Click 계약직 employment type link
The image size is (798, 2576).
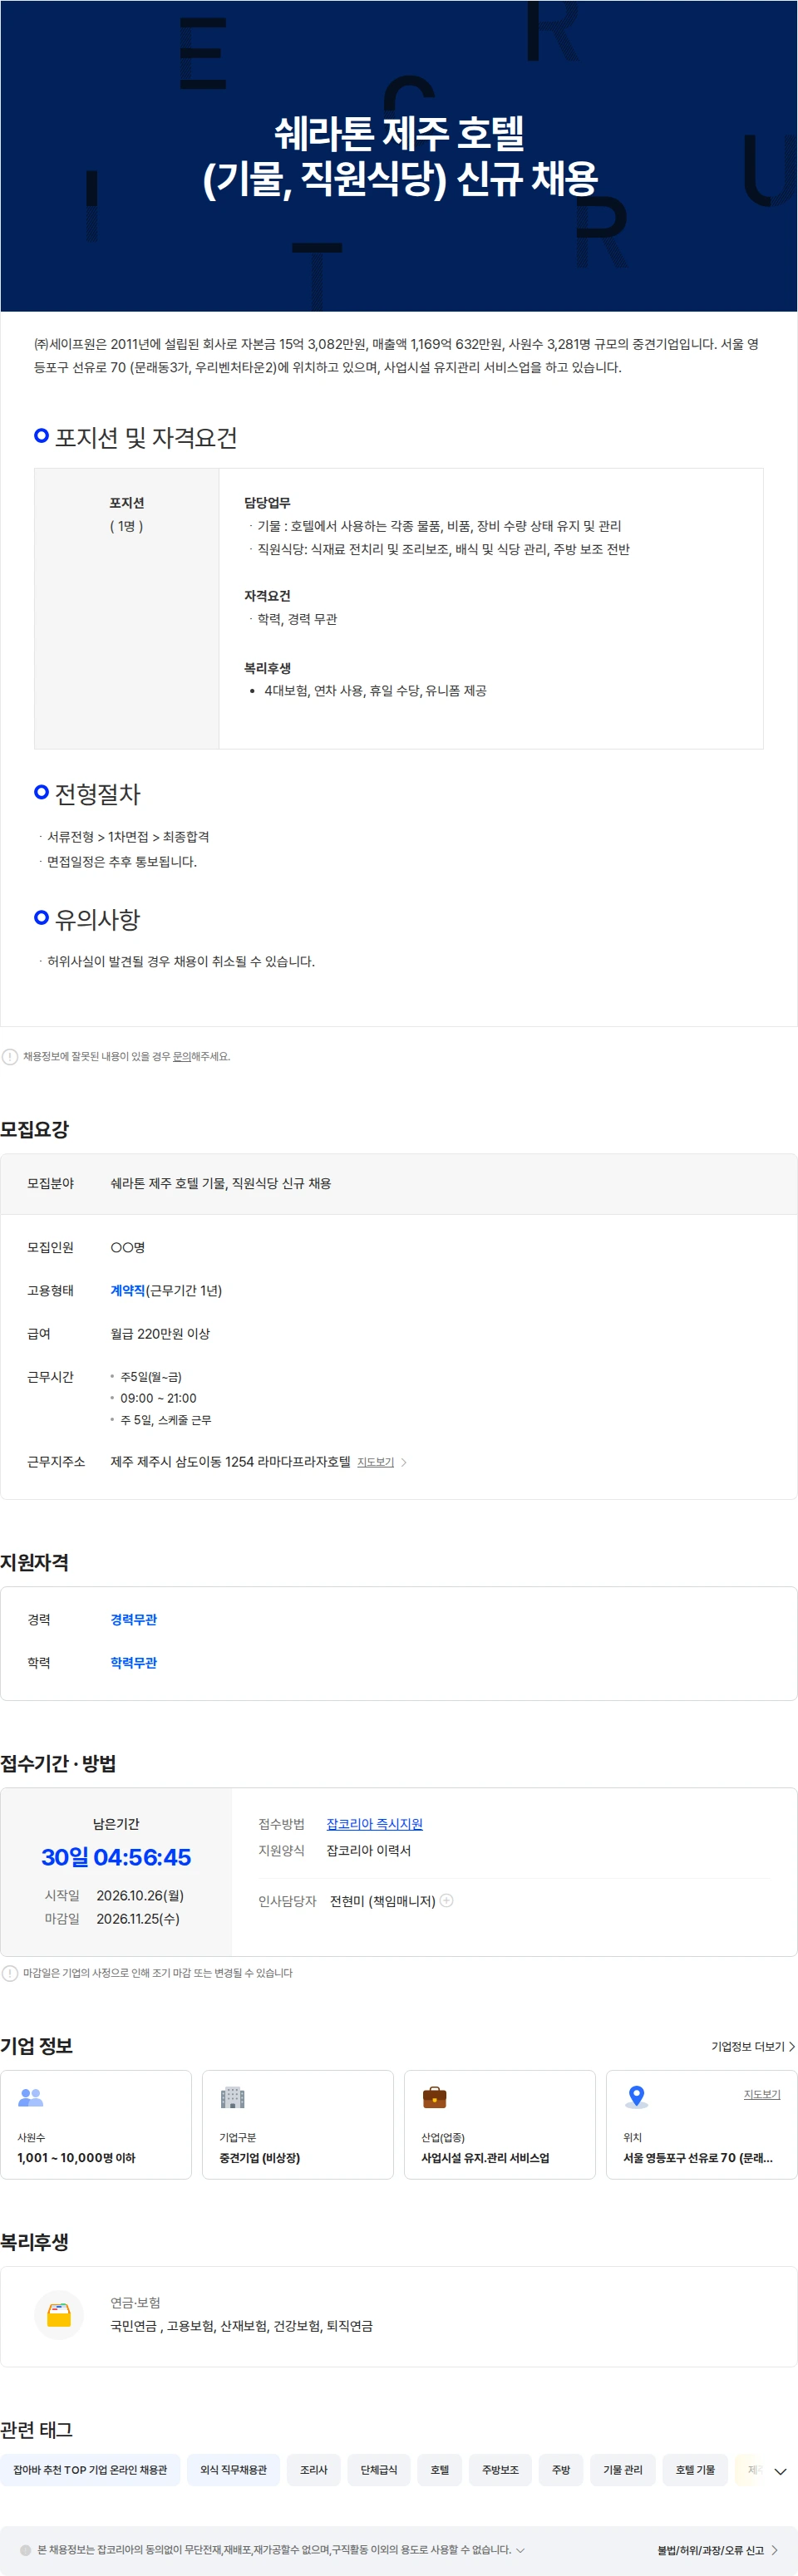(127, 1290)
